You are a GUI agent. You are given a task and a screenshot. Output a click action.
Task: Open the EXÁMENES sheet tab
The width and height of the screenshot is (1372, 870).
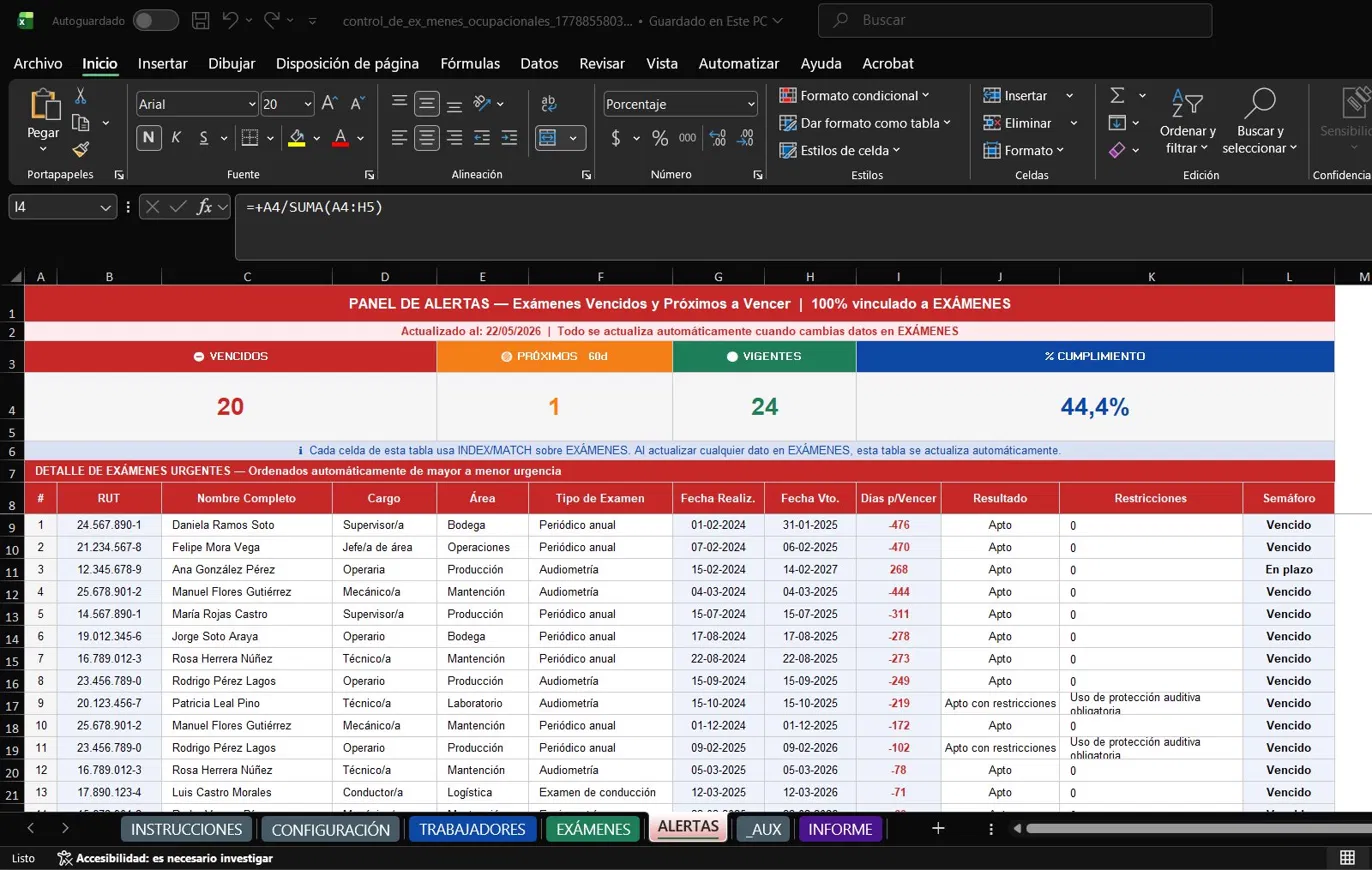(593, 829)
